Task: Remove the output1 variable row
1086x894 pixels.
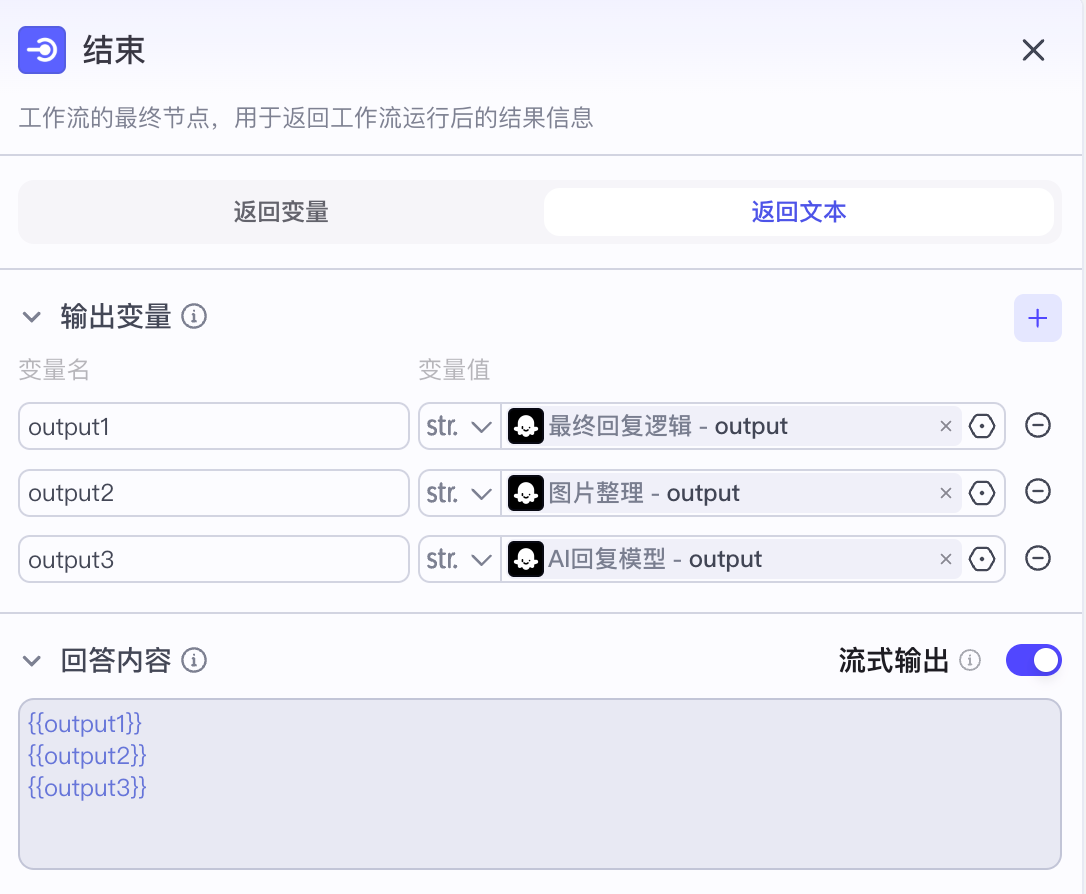Action: 1038,426
